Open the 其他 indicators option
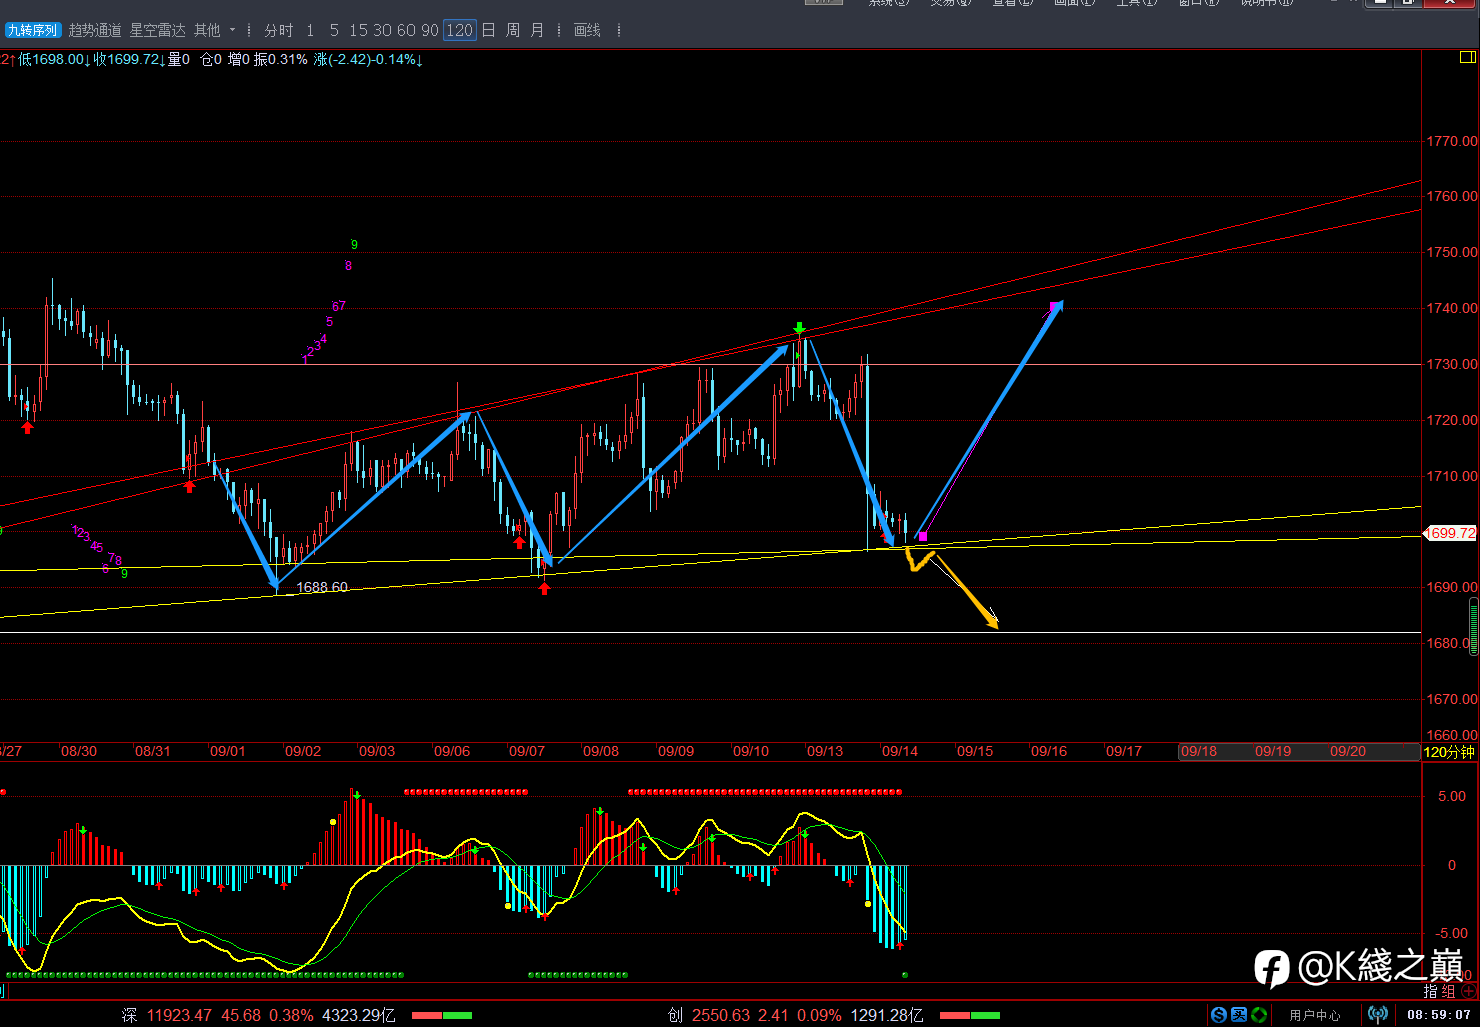1480x1027 pixels. [207, 30]
